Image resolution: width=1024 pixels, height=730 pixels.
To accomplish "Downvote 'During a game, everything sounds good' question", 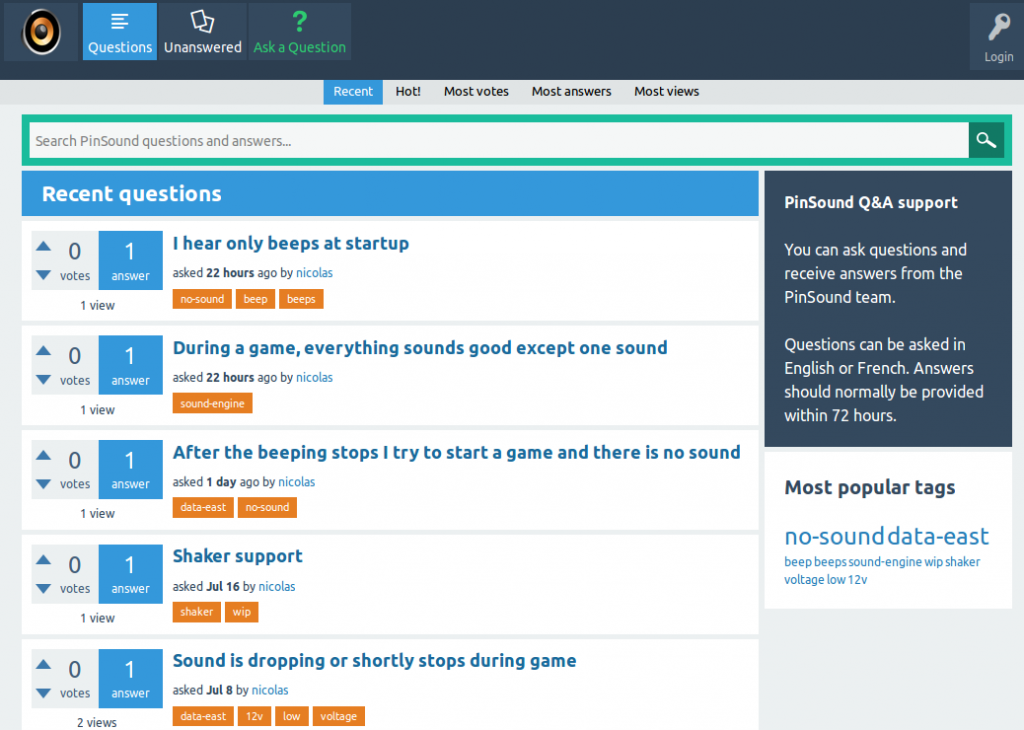I will point(43,379).
